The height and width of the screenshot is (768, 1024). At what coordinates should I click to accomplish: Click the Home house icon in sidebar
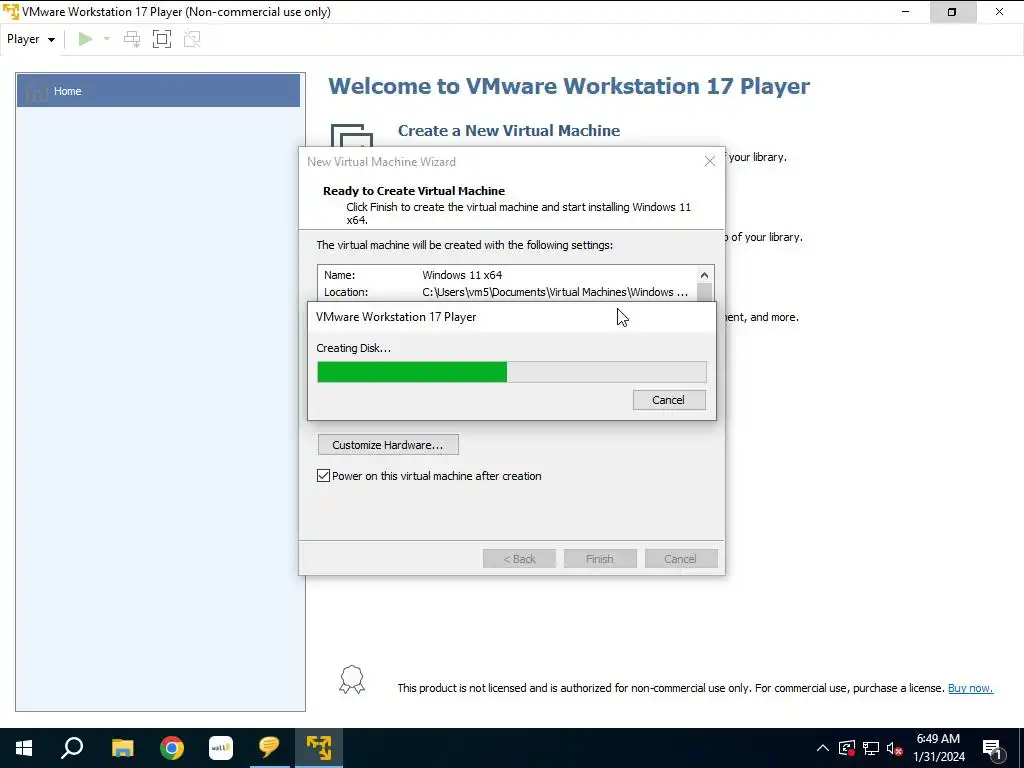pyautogui.click(x=37, y=90)
